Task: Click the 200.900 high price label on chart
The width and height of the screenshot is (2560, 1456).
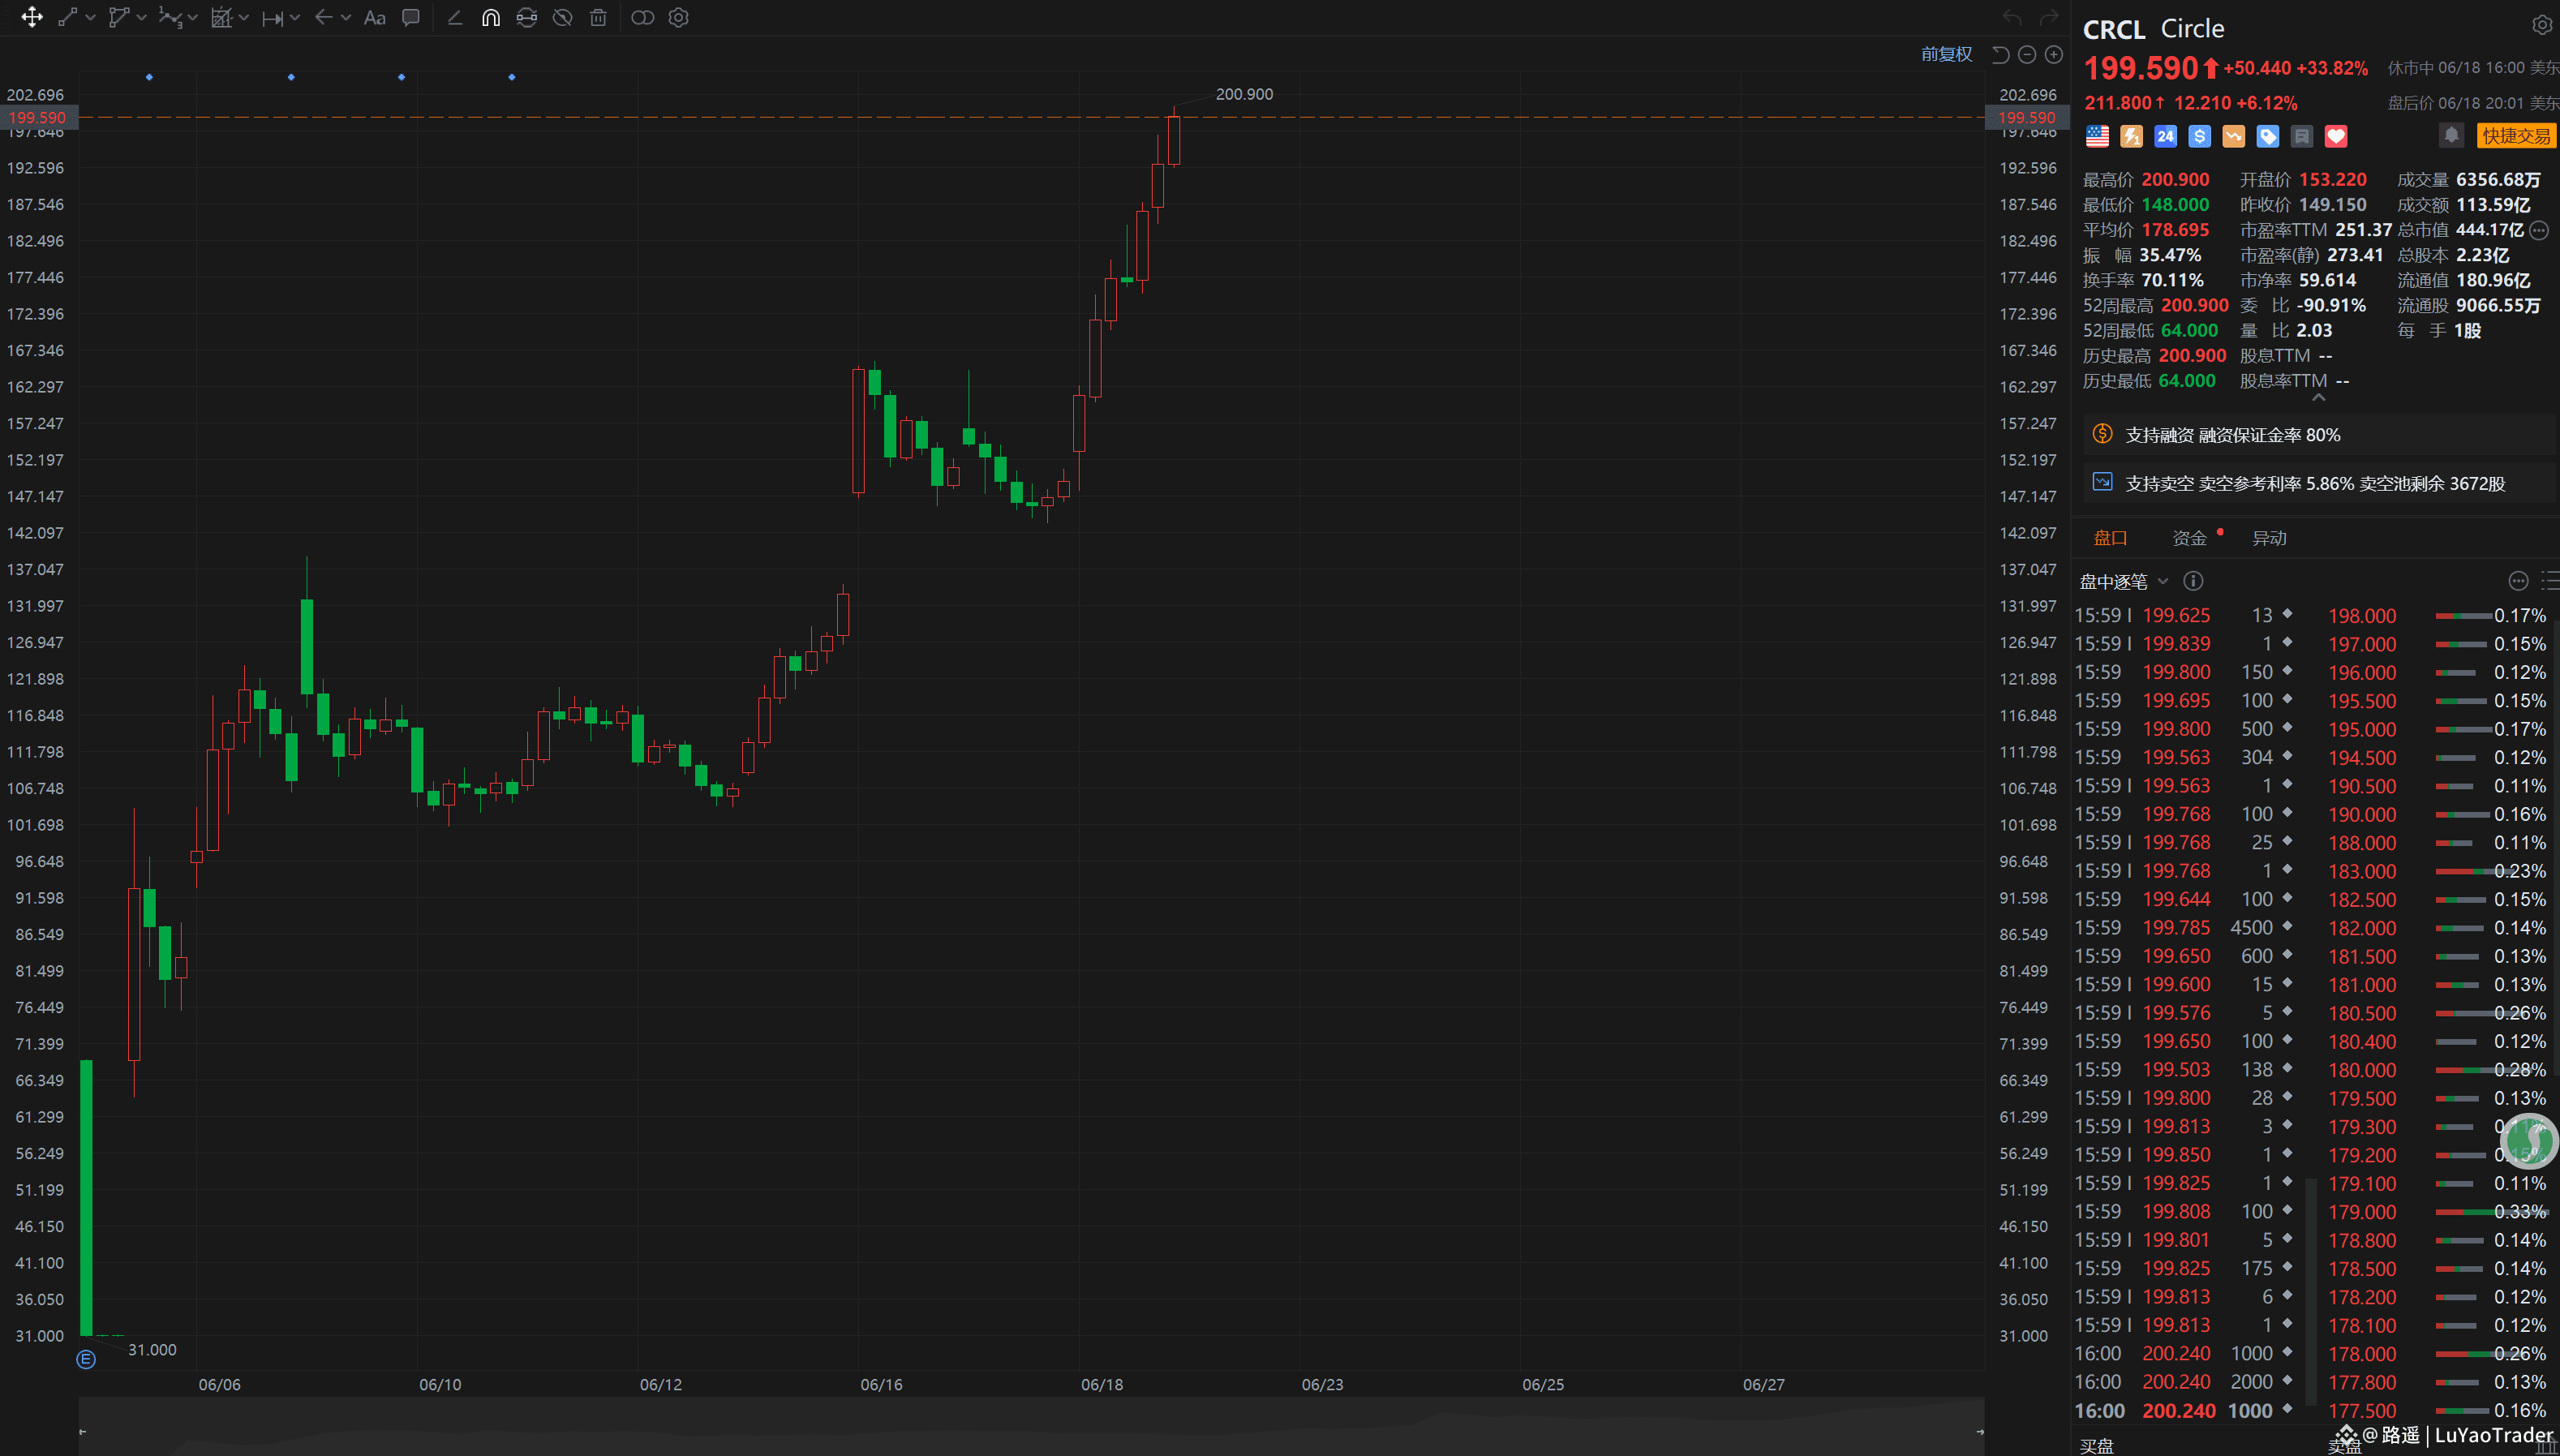Action: (1244, 94)
